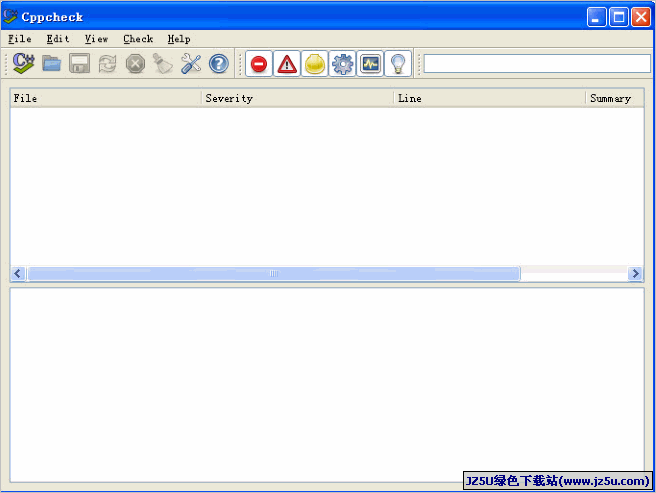Toggle the information light bulb icon
The image size is (656, 493).
click(x=398, y=64)
